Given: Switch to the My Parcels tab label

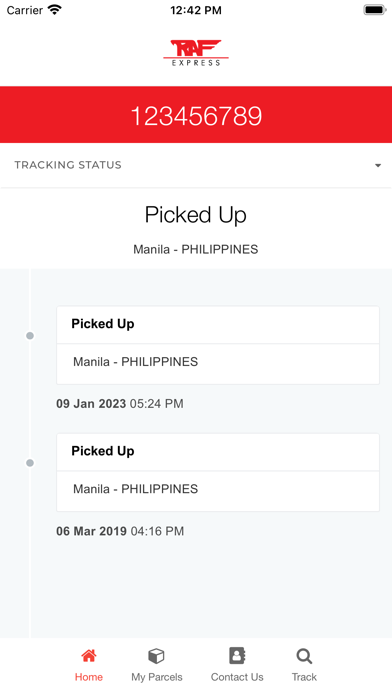Looking at the screenshot, I should tap(157, 677).
